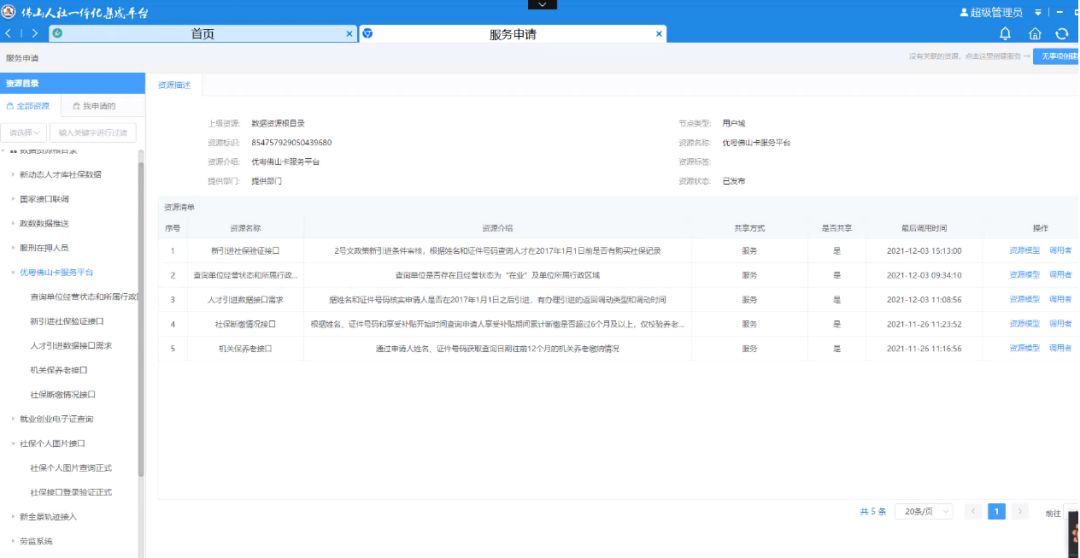The height and width of the screenshot is (558, 1080).
Task: Click the forward arrow navigation icon
Action: pyautogui.click(x=35, y=33)
